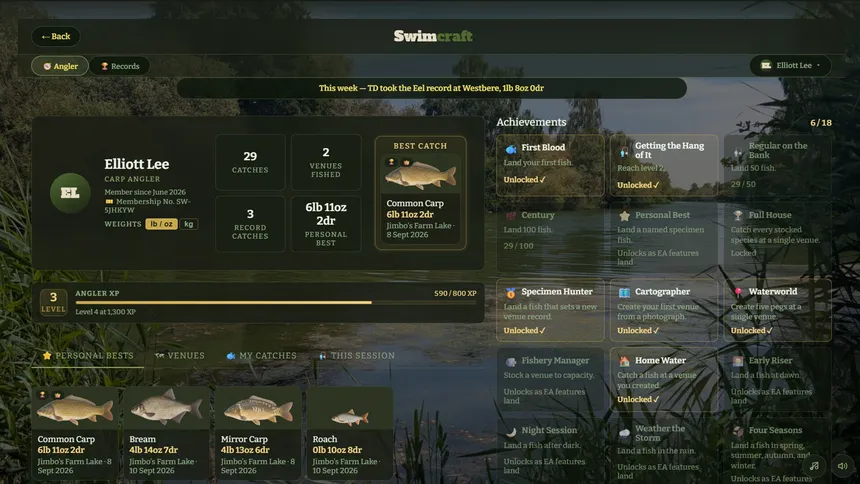Click the Getting the Hang of It icon
Image resolution: width=860 pixels, height=484 pixels.
(x=624, y=151)
